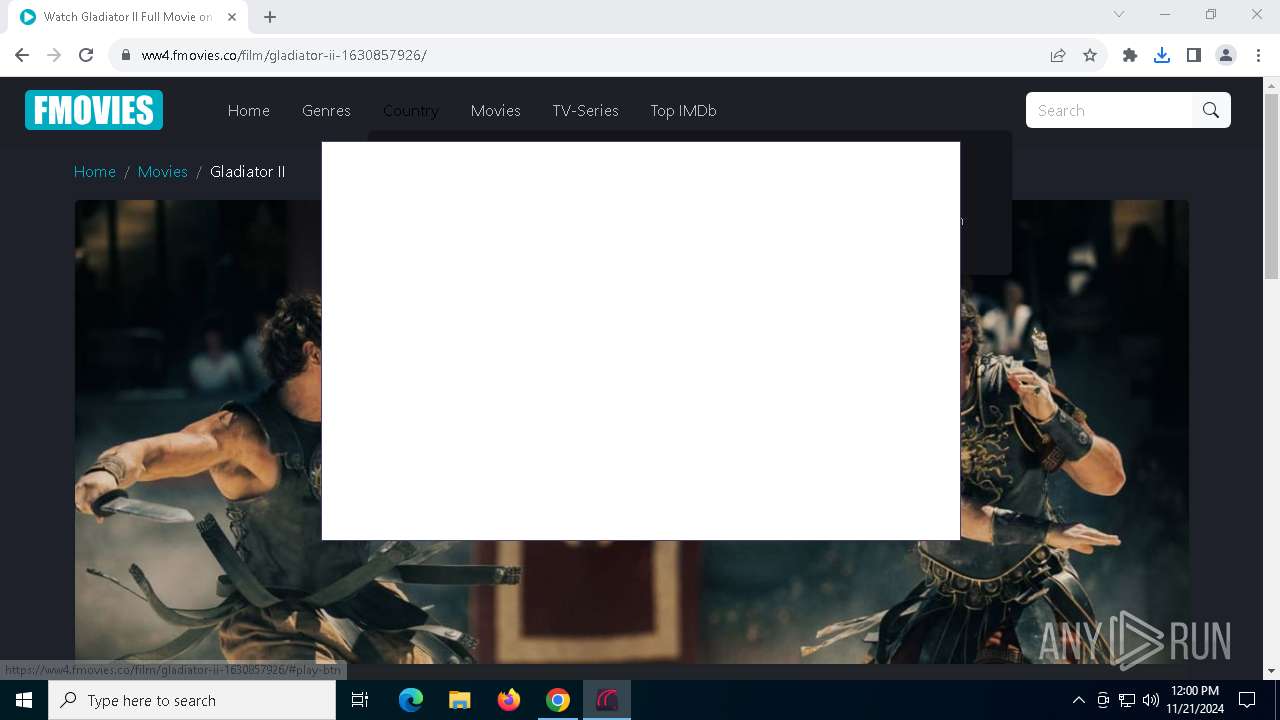
Task: Open the taskbar clock and date
Action: [1195, 700]
